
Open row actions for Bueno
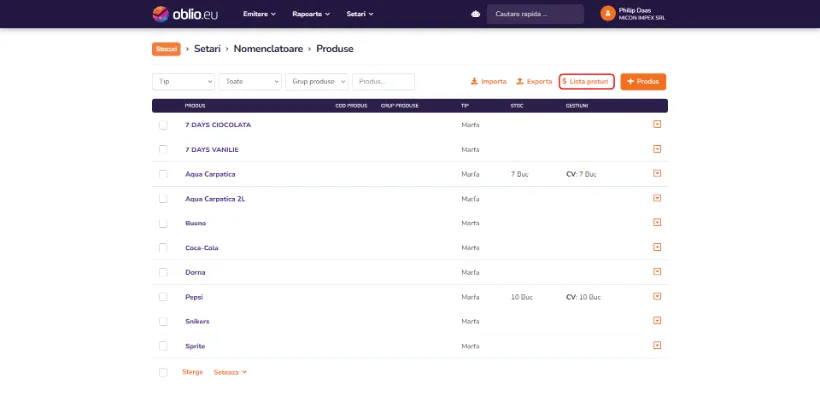coord(657,222)
